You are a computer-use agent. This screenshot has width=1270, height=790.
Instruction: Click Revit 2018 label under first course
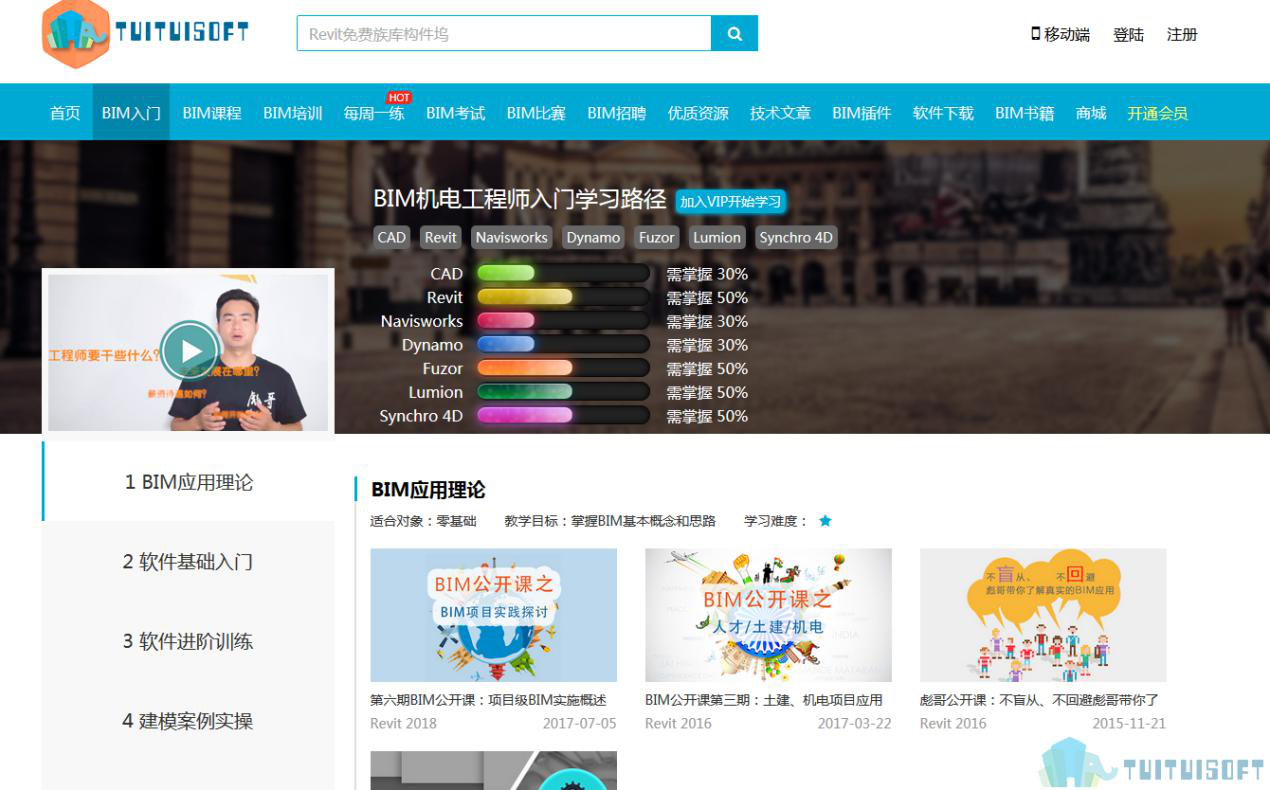[403, 723]
